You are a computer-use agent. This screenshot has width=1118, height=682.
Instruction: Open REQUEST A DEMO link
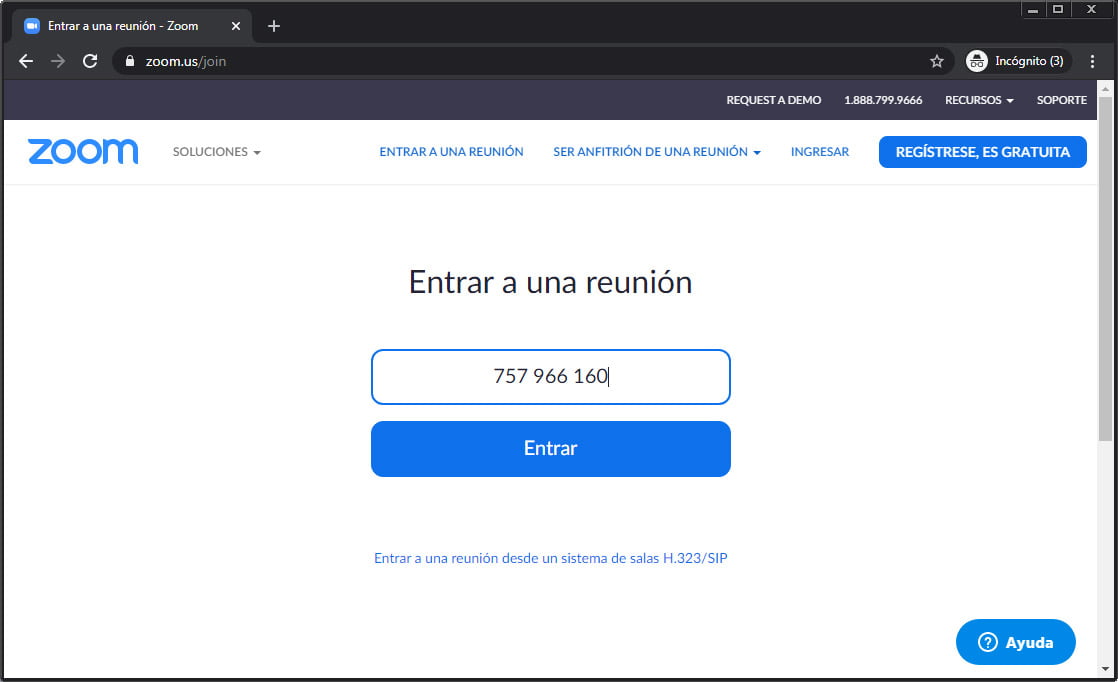(774, 100)
